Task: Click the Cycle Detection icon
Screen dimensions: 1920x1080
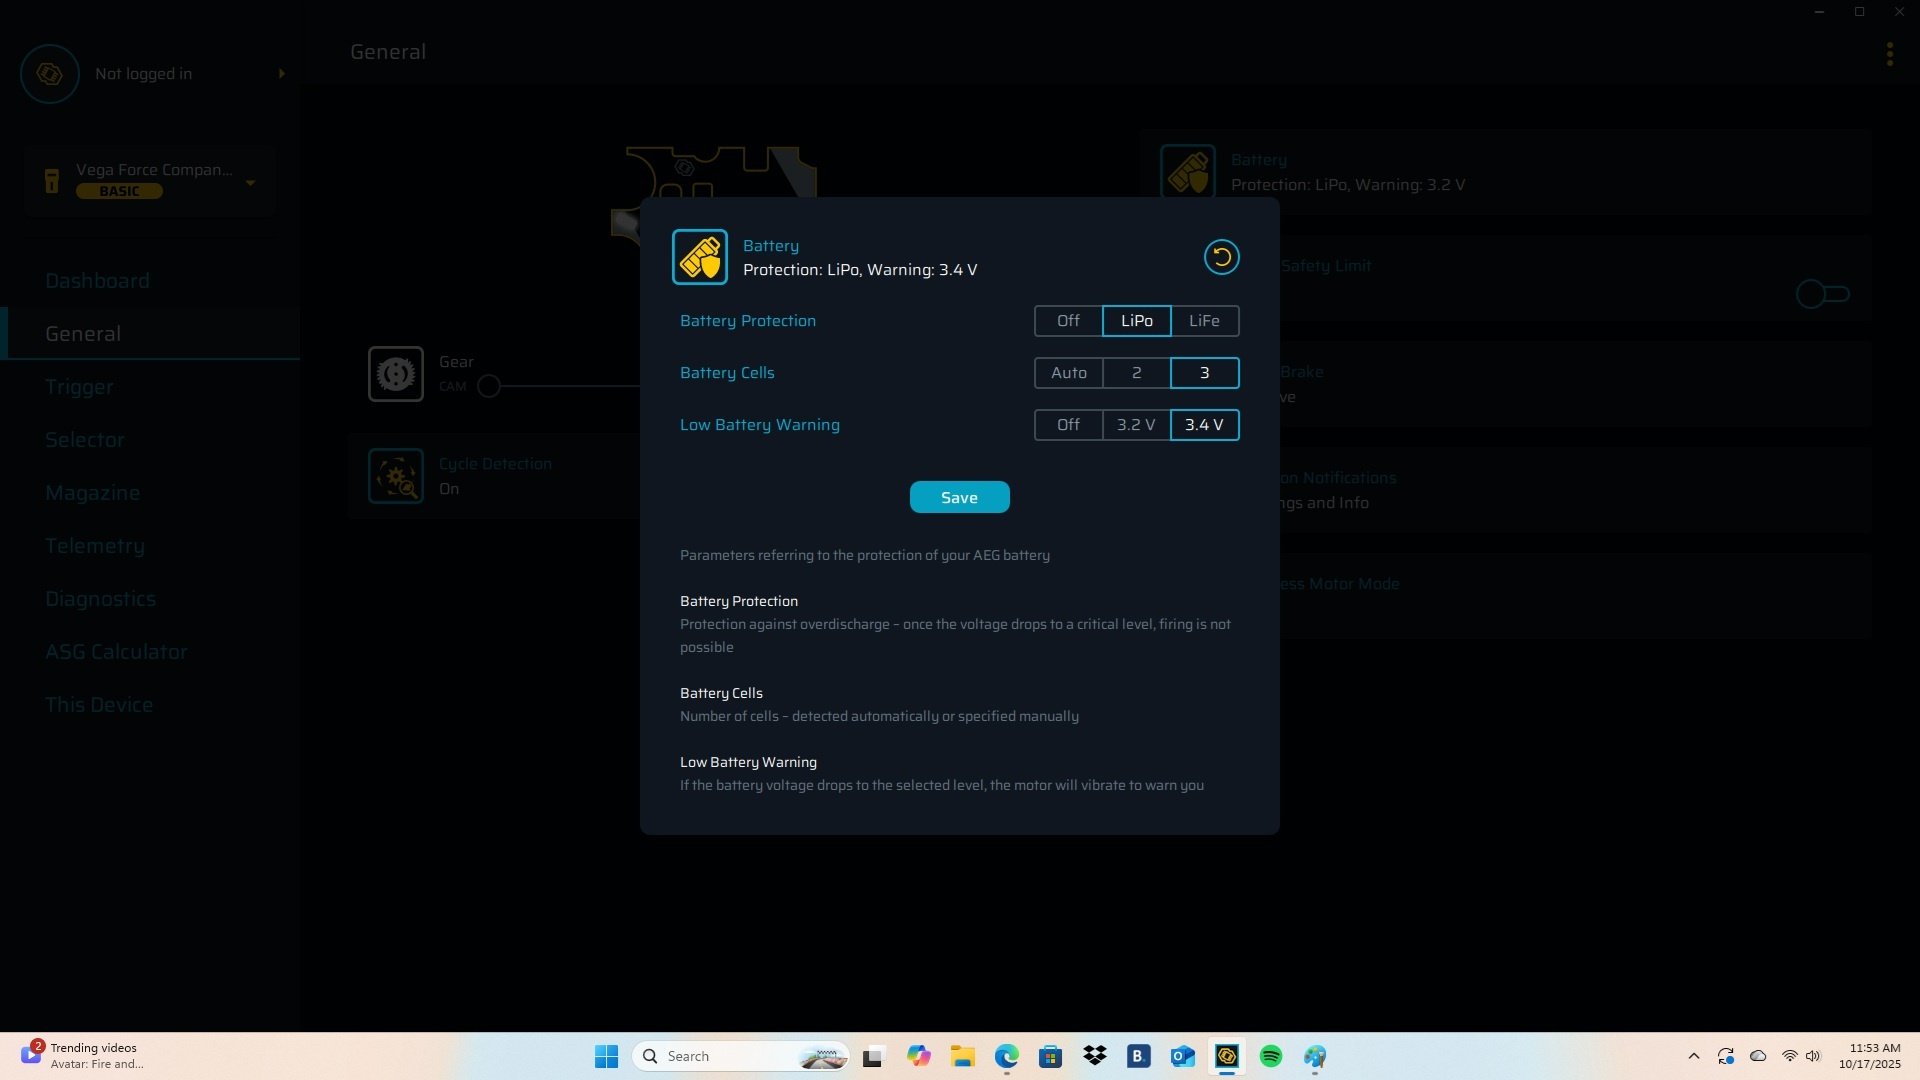Action: [396, 476]
